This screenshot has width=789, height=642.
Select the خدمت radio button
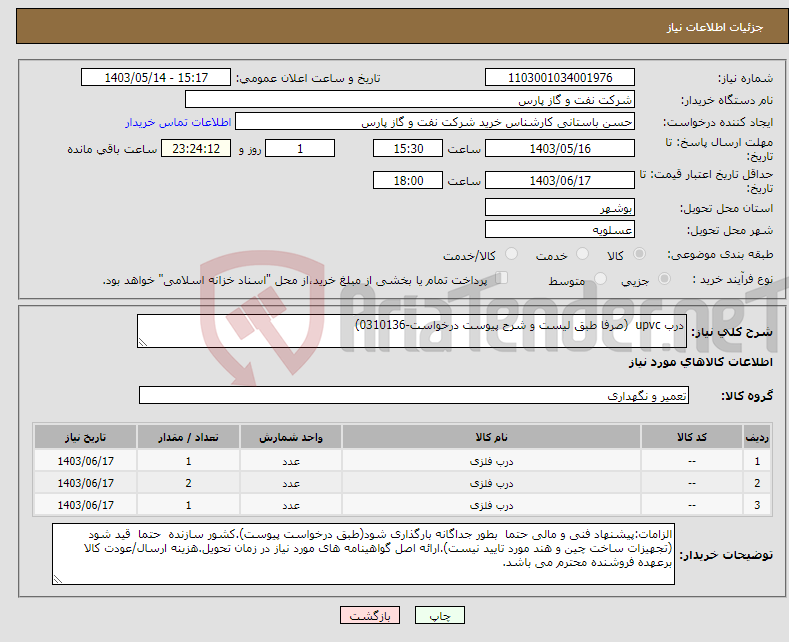(x=582, y=254)
